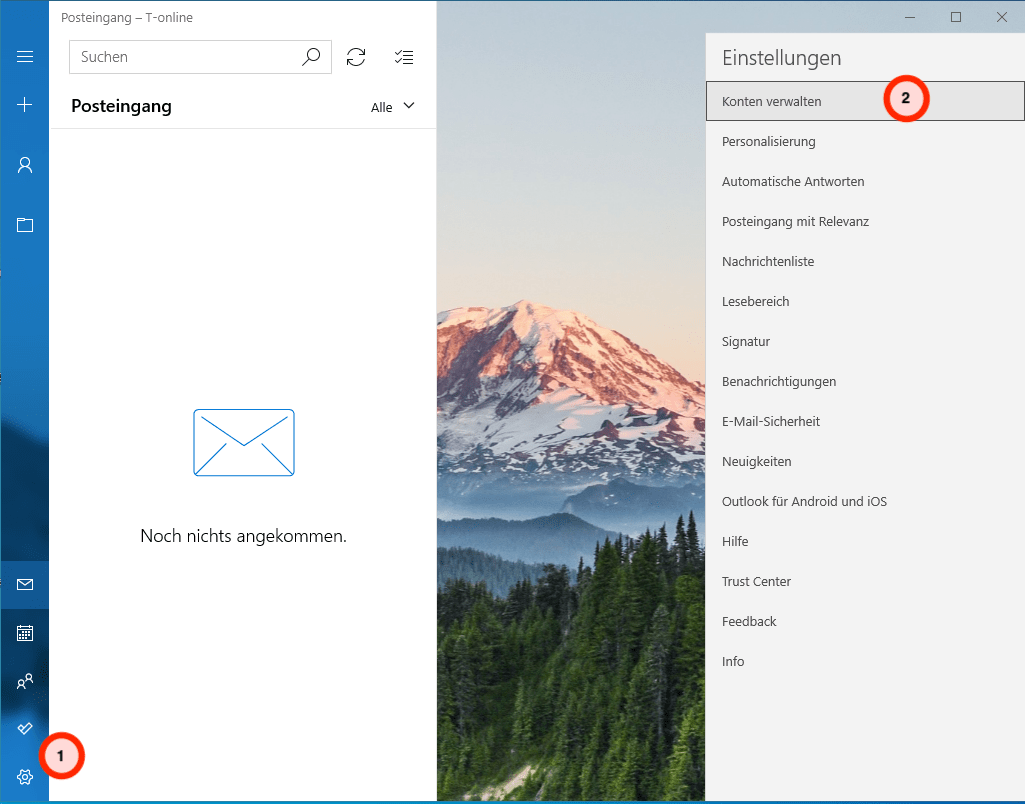The height and width of the screenshot is (804, 1025).
Task: Select the Mail envelope sidebar icon
Action: click(x=25, y=584)
